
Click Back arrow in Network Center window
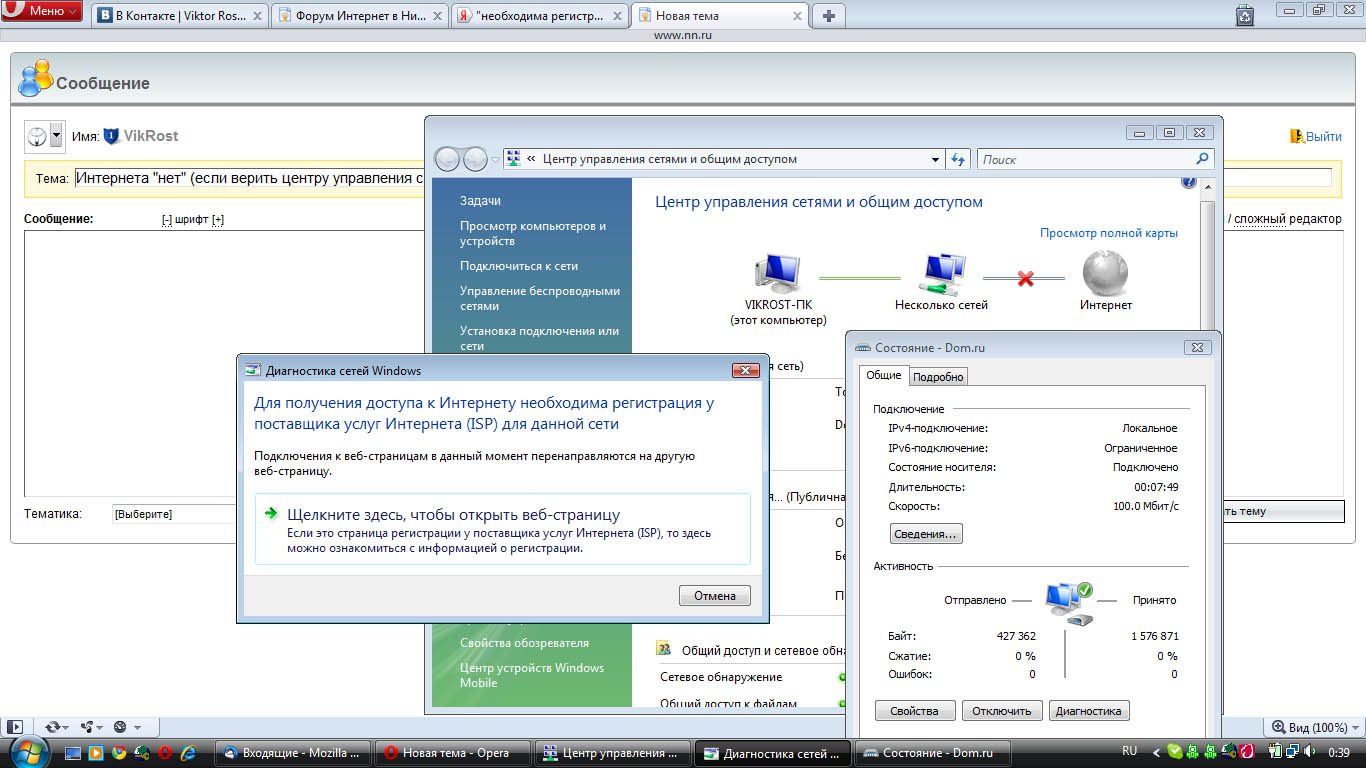click(x=447, y=159)
